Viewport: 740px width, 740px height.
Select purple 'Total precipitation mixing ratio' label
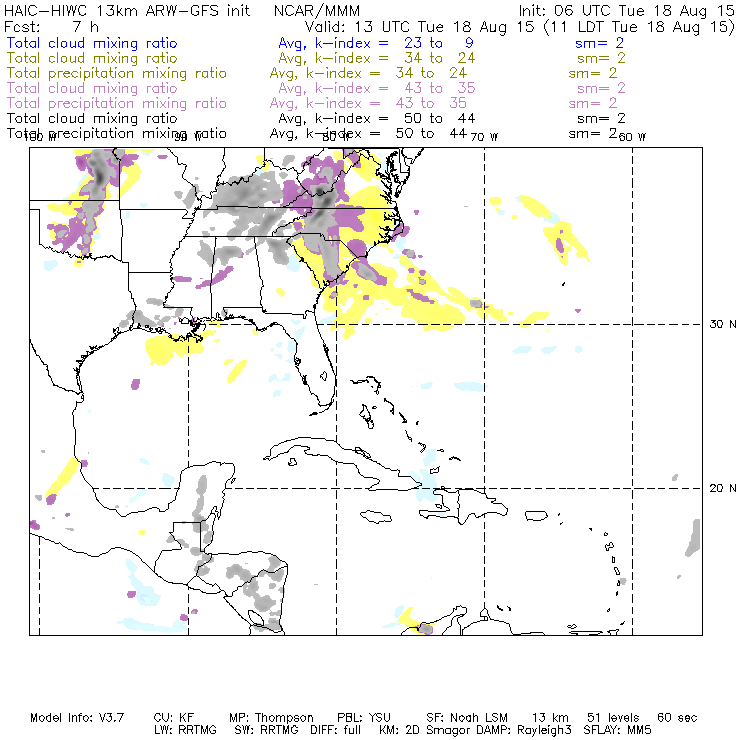point(117,103)
